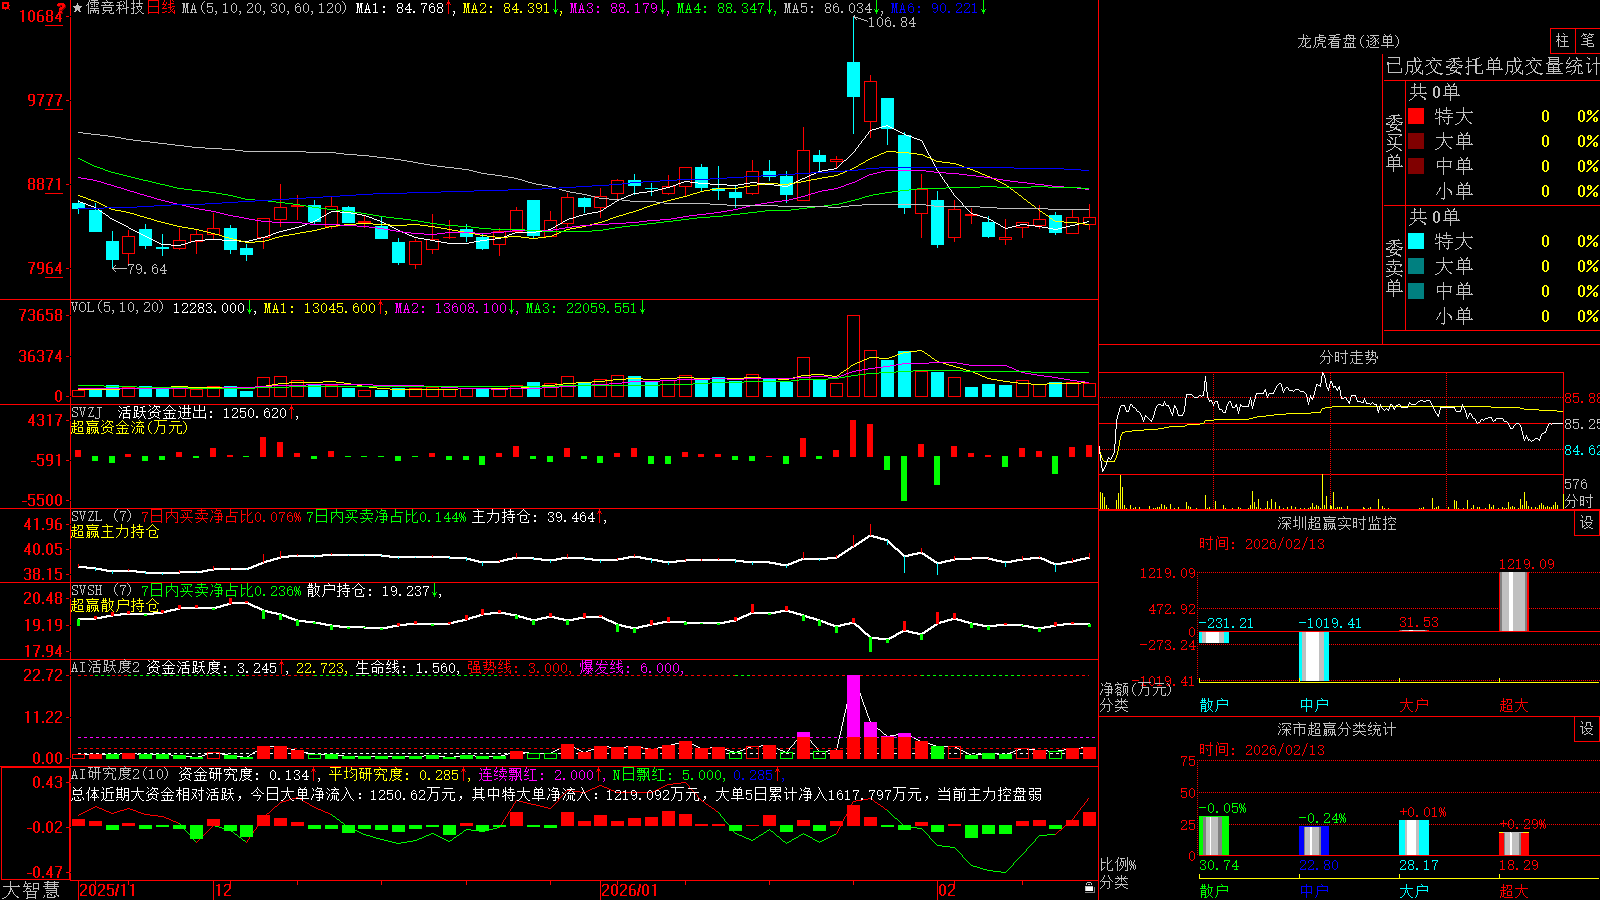The image size is (1600, 900).
Task: Click the AI活跃度2 indicator label
Action: [x=106, y=668]
